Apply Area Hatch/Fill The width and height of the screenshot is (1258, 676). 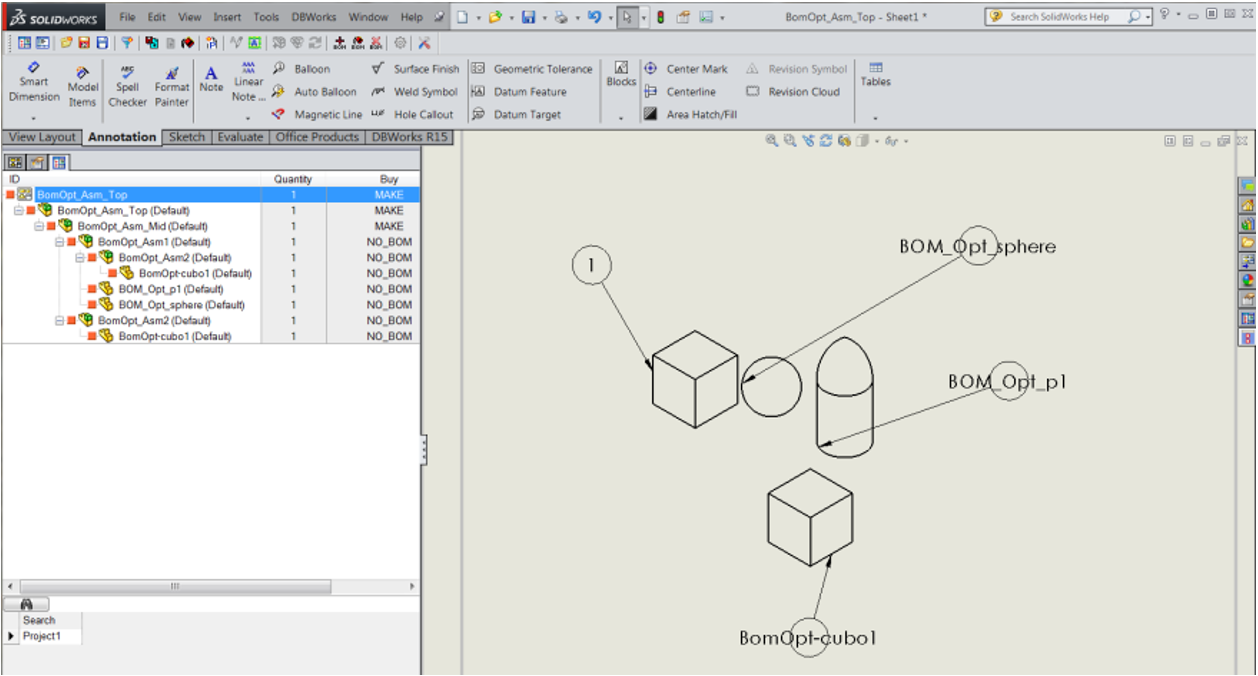690,115
